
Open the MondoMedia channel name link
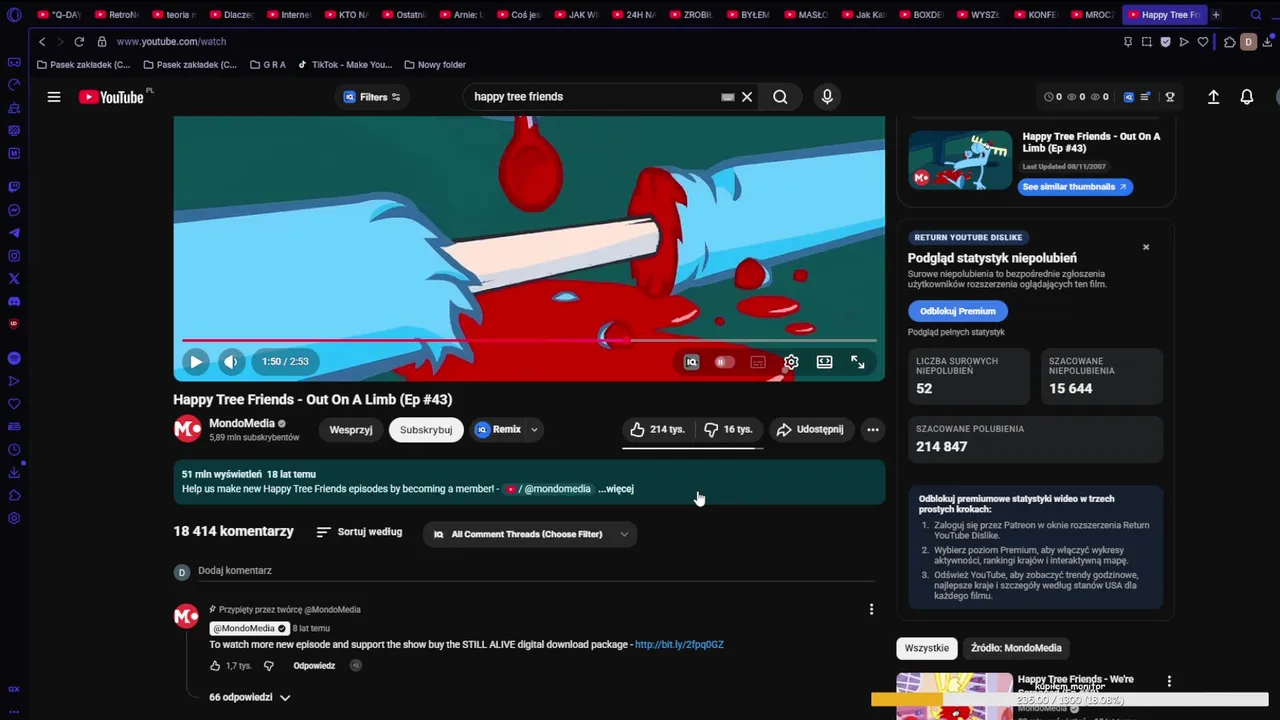click(242, 423)
